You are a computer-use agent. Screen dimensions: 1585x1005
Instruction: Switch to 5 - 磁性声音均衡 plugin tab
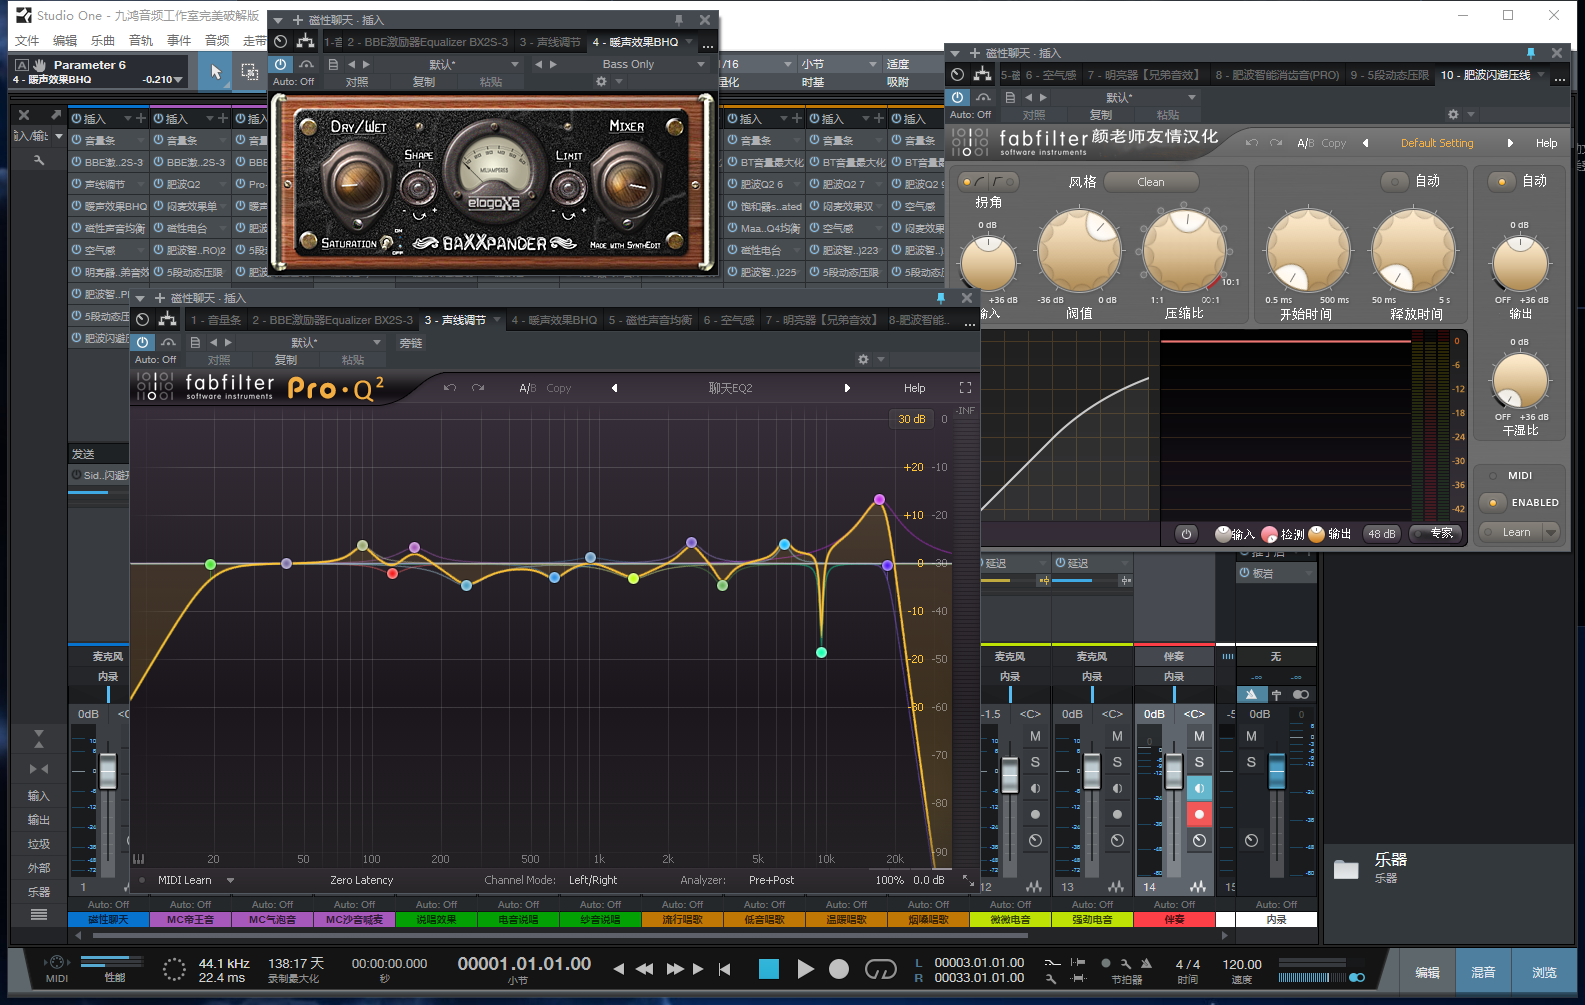pos(650,320)
